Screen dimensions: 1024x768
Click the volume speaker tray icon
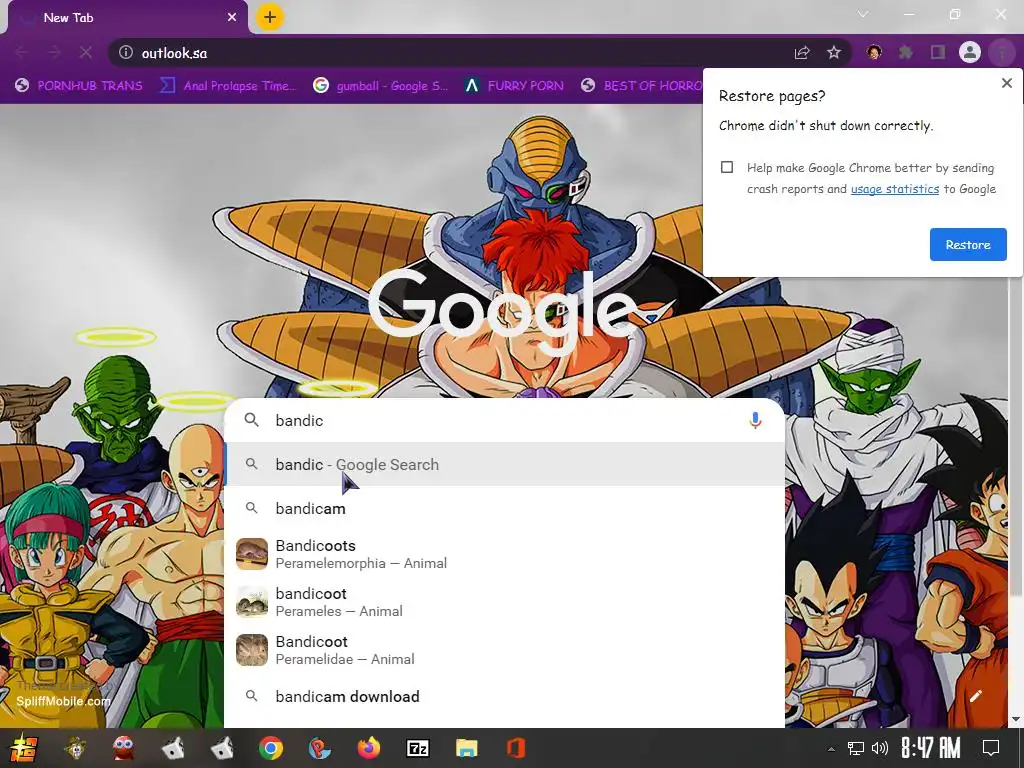tap(880, 748)
